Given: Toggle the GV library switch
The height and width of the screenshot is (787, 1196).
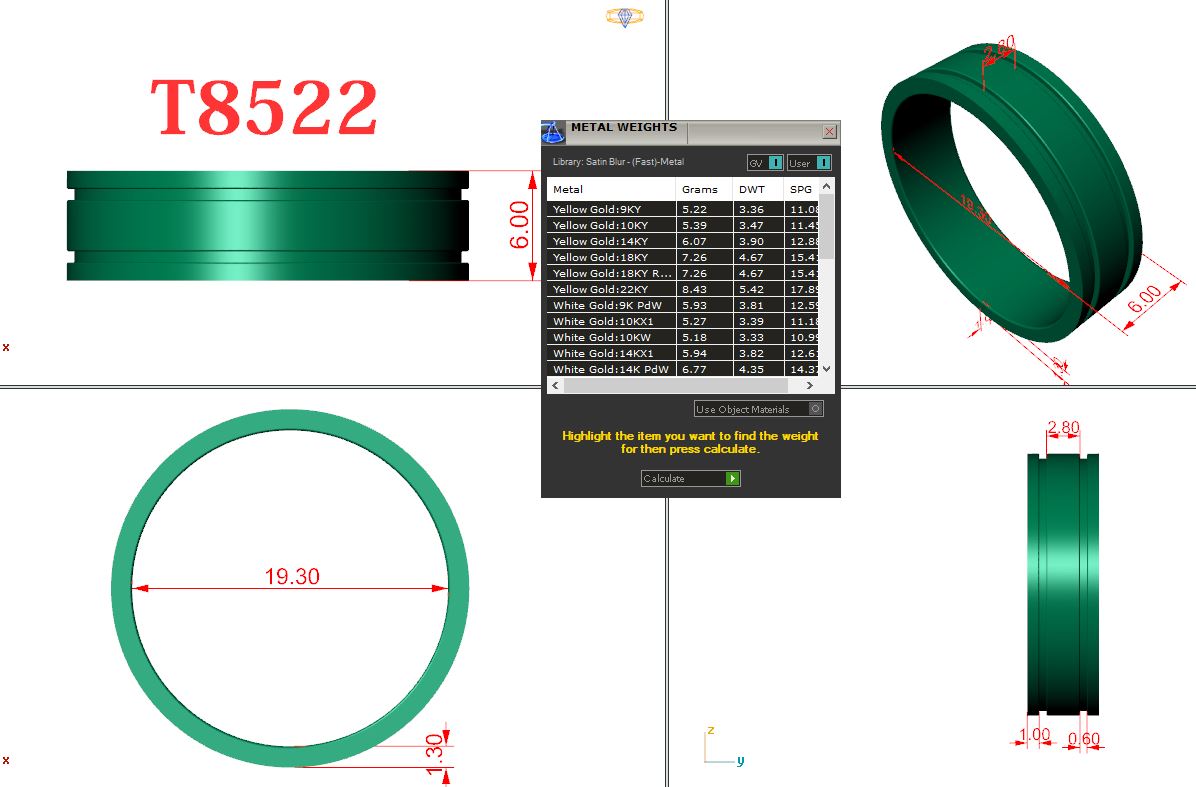Looking at the screenshot, I should [775, 163].
